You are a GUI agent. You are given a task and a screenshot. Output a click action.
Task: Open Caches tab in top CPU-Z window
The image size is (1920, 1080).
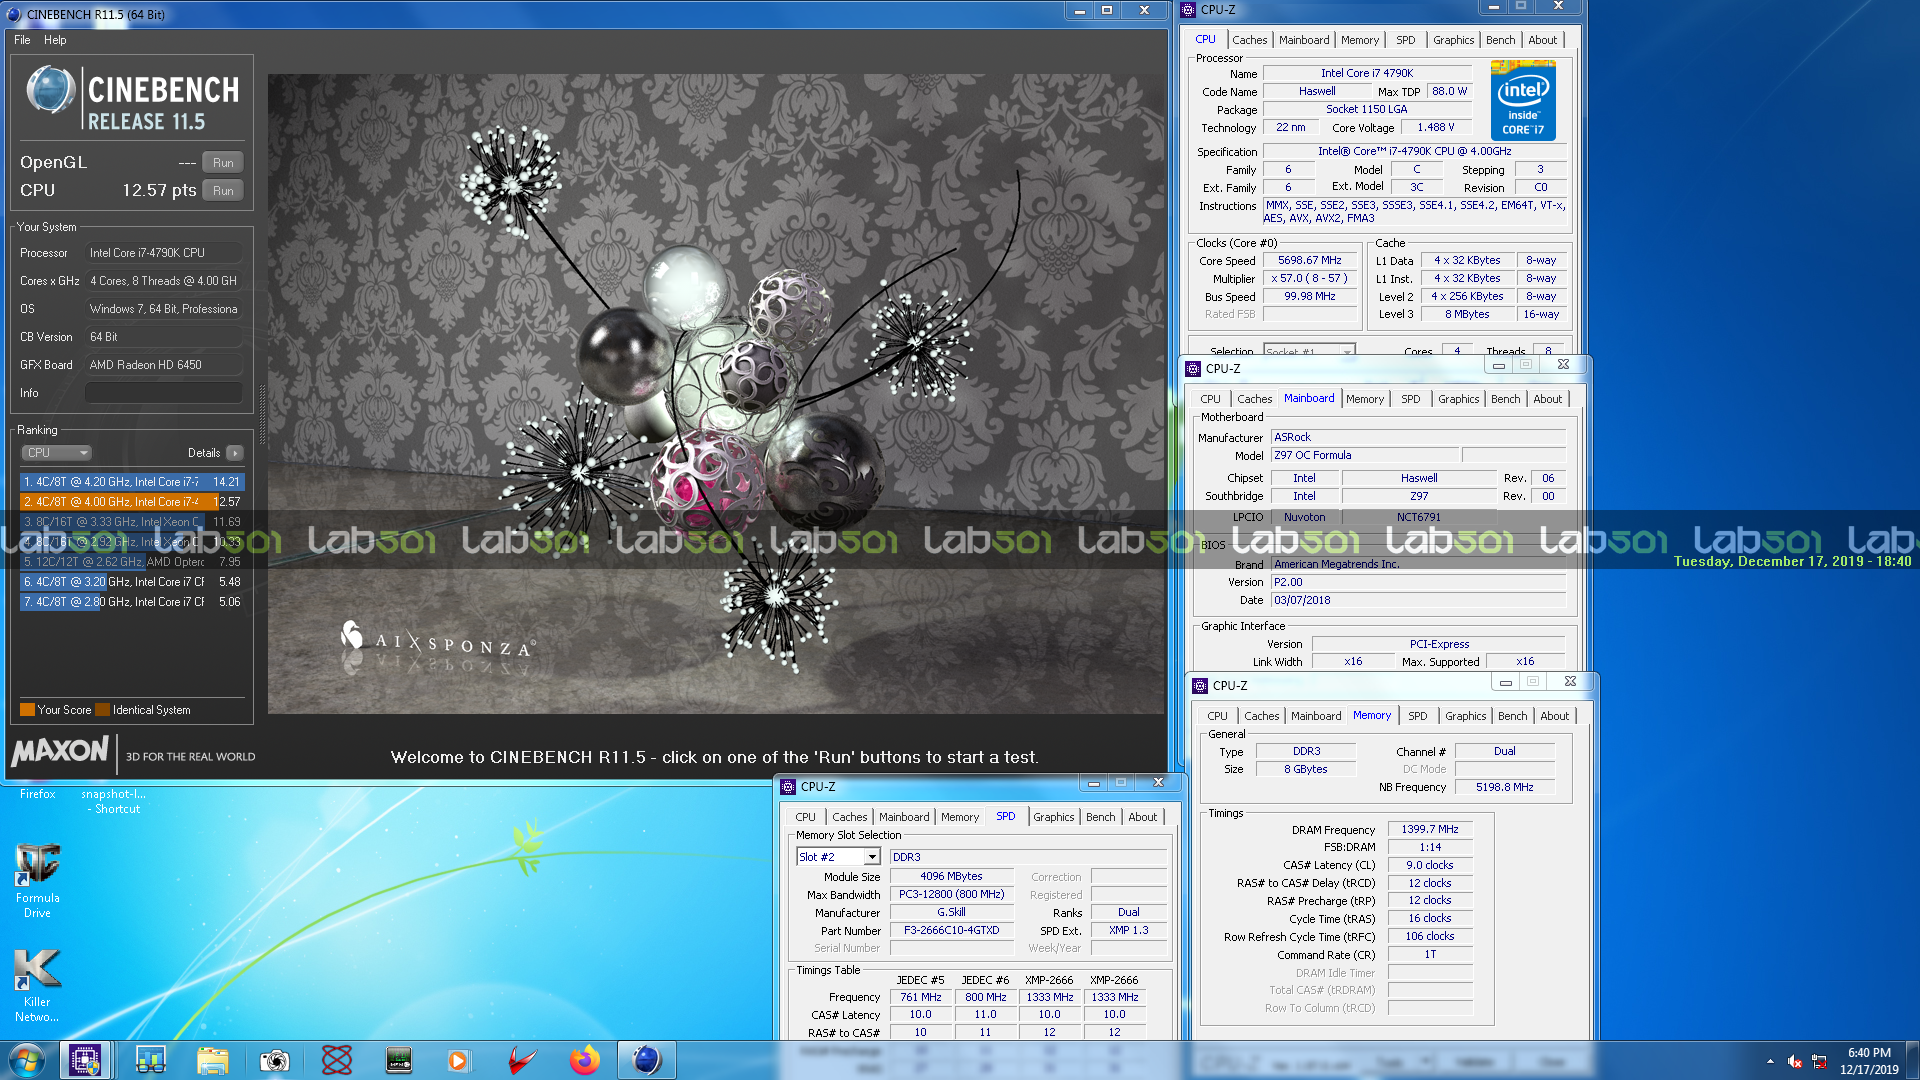(x=1249, y=40)
